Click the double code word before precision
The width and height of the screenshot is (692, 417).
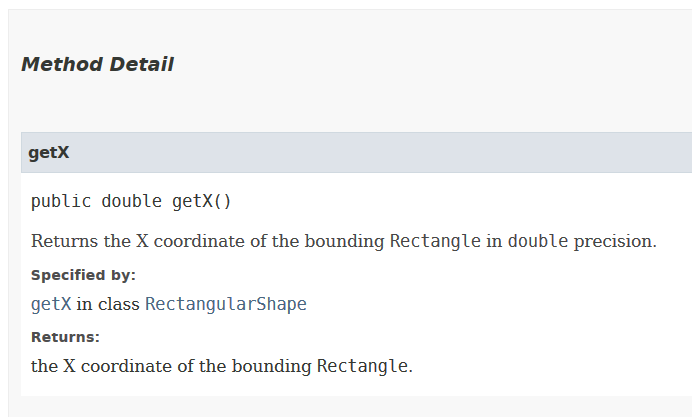click(x=538, y=241)
